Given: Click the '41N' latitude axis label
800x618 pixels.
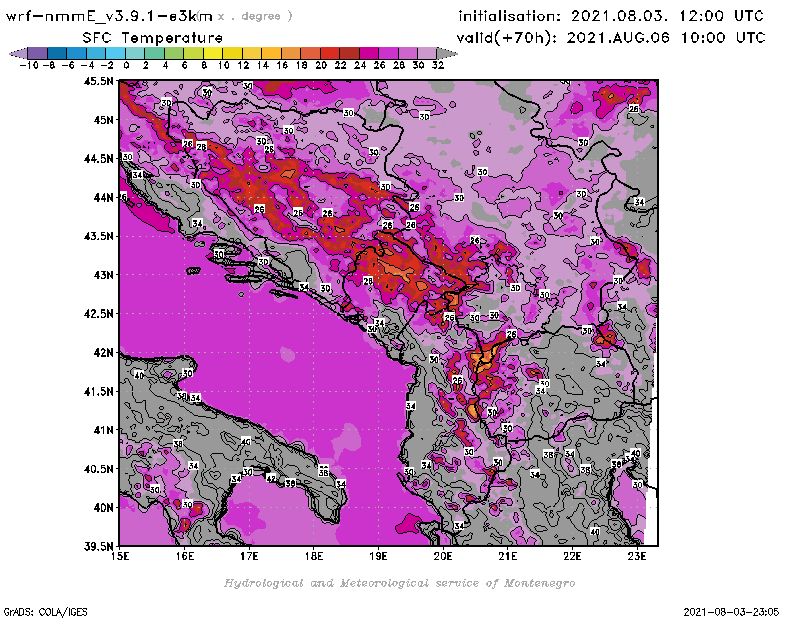Looking at the screenshot, I should click(x=103, y=430).
